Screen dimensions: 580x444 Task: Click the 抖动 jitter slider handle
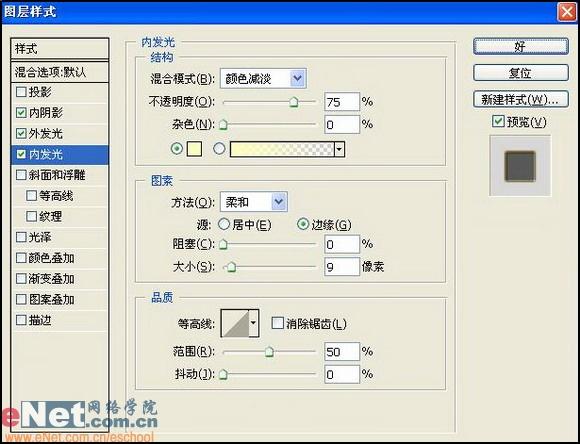[223, 374]
